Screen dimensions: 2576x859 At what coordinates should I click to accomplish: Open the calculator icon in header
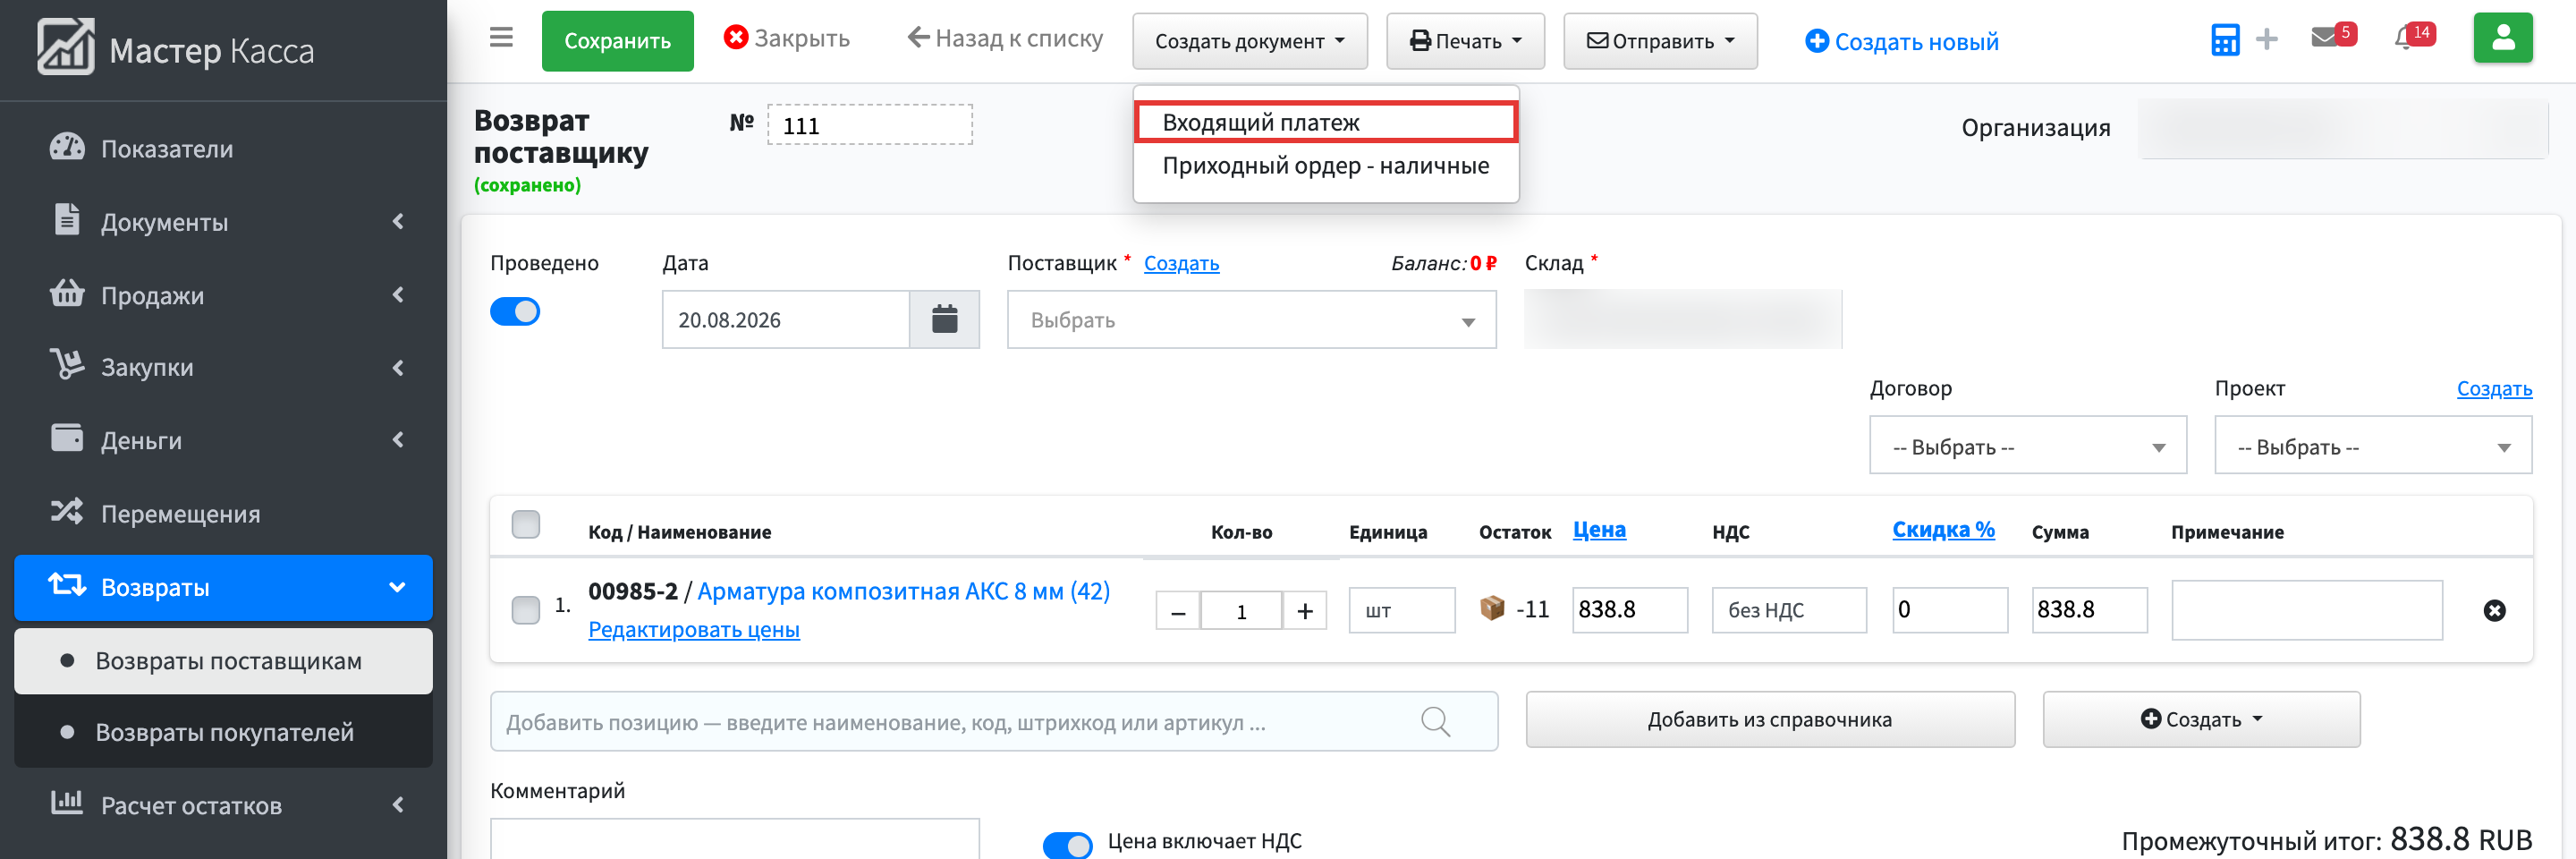click(x=2225, y=40)
